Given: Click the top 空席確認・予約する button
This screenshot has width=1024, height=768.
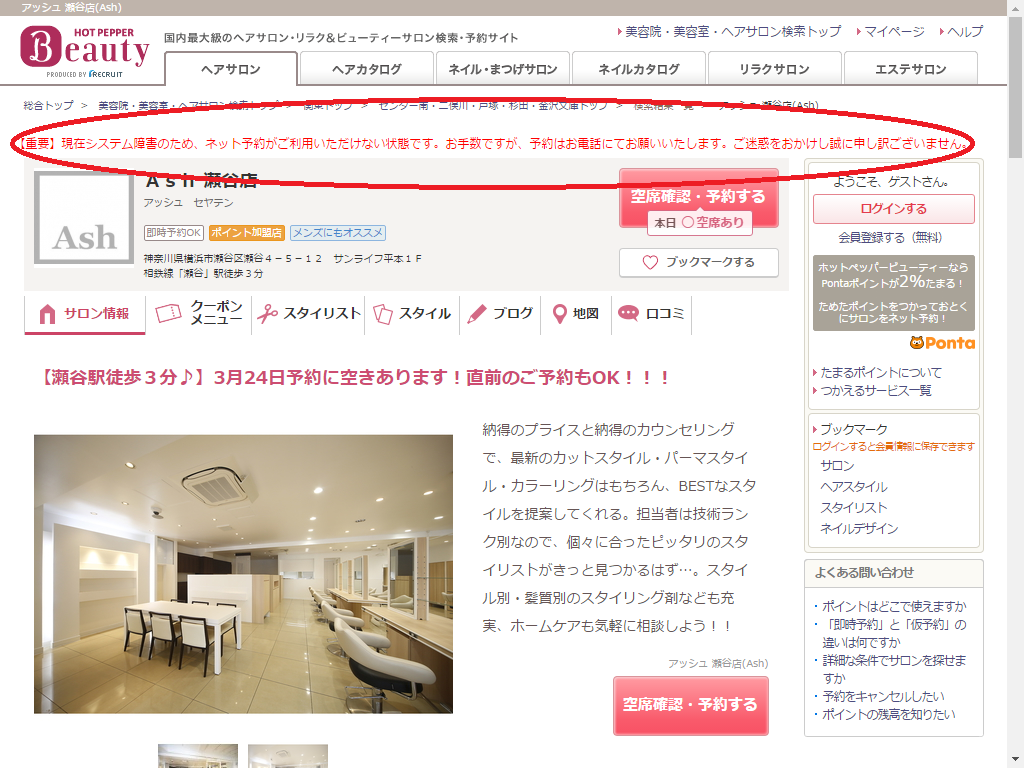Looking at the screenshot, I should coord(699,196).
